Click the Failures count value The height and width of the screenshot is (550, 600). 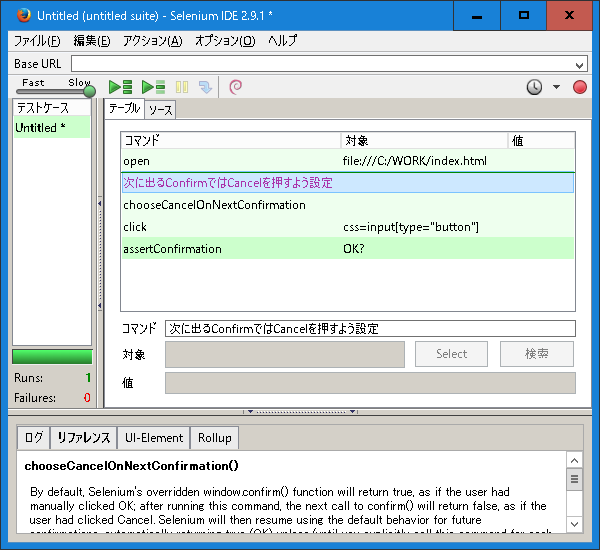[87, 398]
